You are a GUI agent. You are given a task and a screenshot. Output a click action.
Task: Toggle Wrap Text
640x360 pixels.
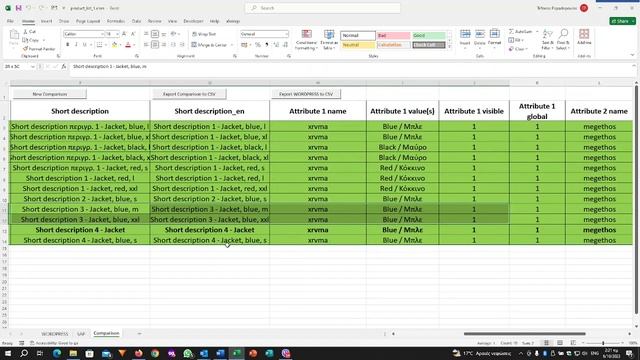tap(204, 34)
